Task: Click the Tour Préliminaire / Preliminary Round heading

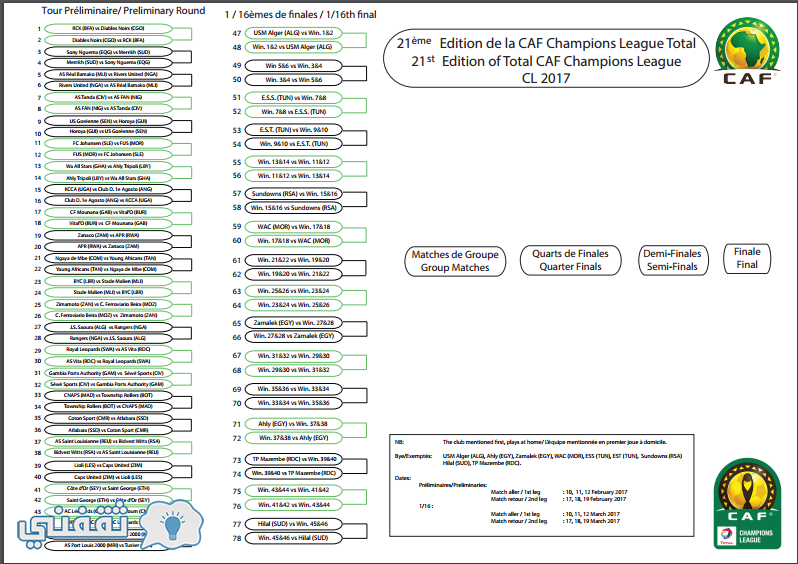Action: pyautogui.click(x=123, y=11)
